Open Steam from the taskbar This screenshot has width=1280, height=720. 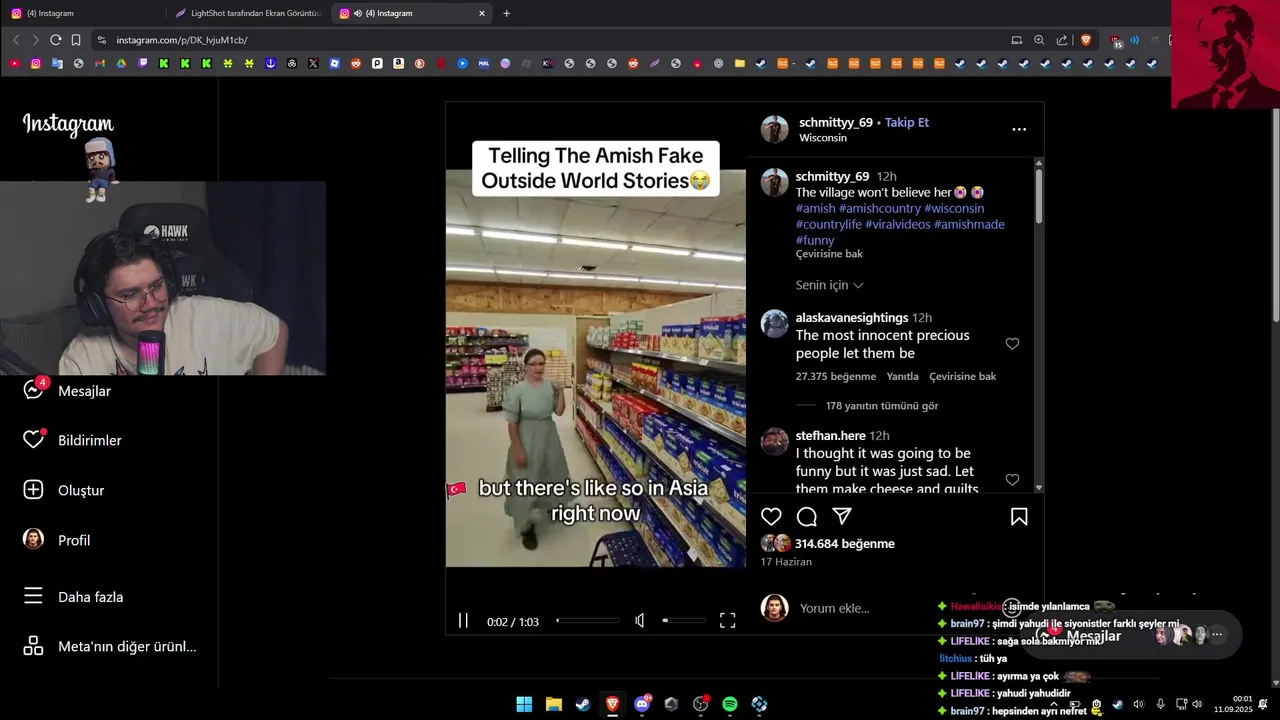[x=583, y=704]
